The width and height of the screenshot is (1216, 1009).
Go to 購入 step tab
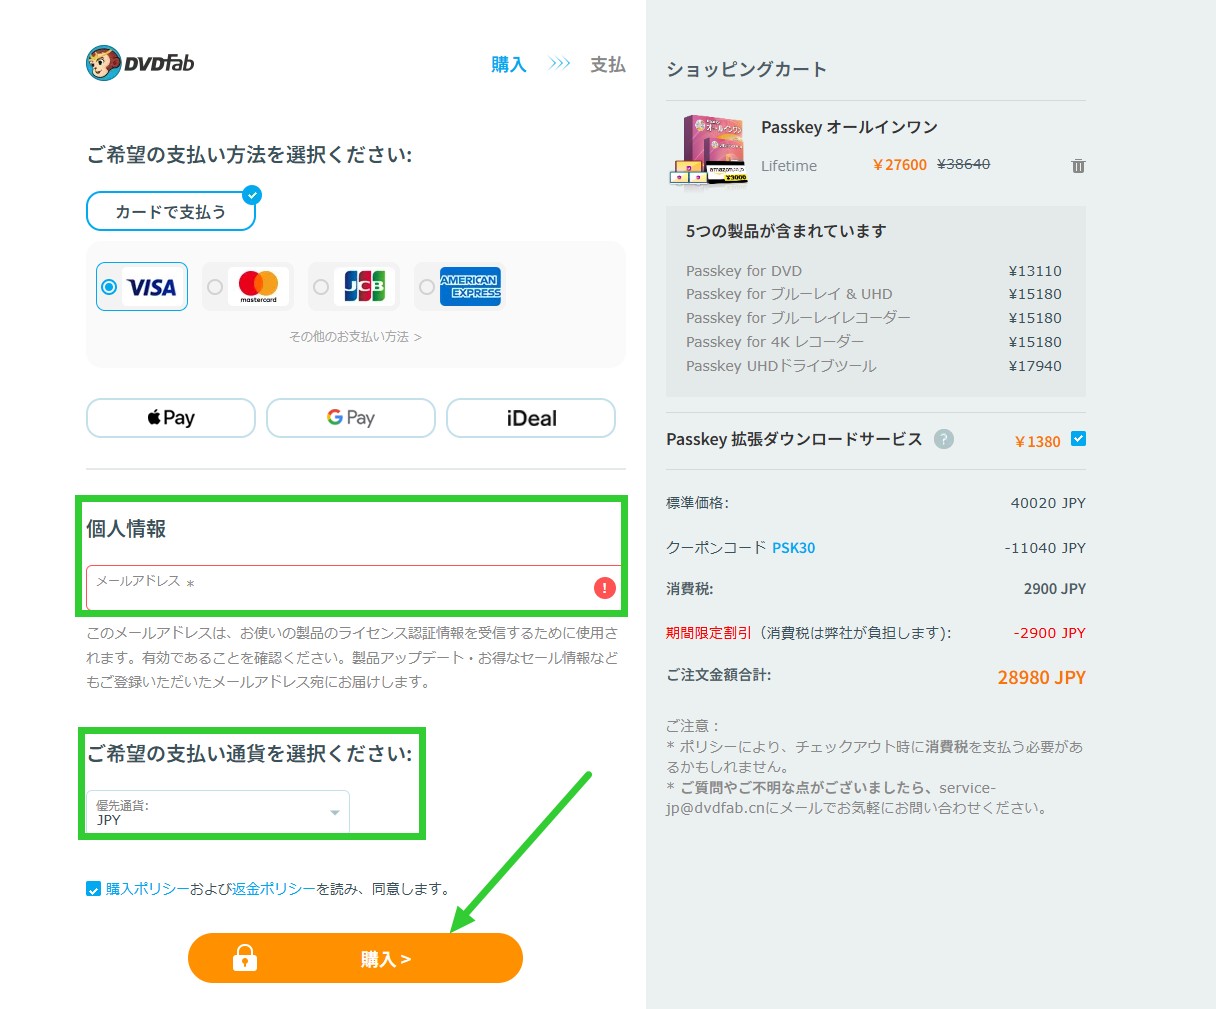point(509,65)
